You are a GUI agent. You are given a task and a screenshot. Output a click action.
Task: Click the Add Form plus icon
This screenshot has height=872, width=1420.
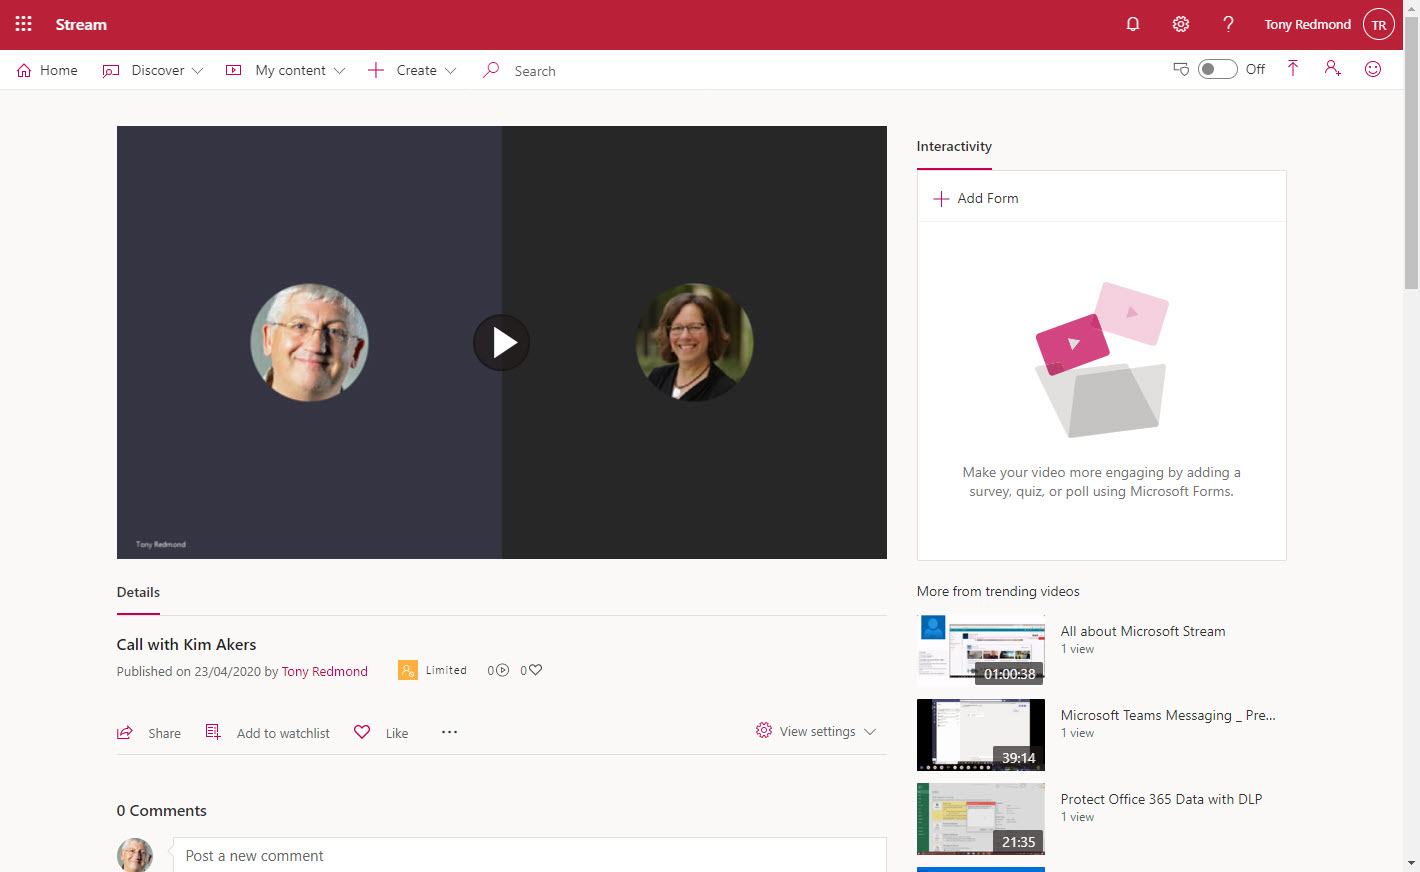(x=941, y=199)
